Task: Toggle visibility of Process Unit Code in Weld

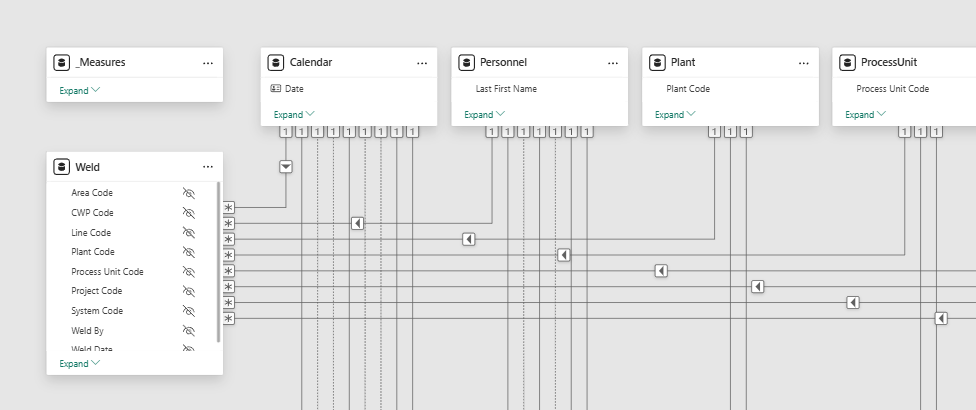Action: pos(189,272)
